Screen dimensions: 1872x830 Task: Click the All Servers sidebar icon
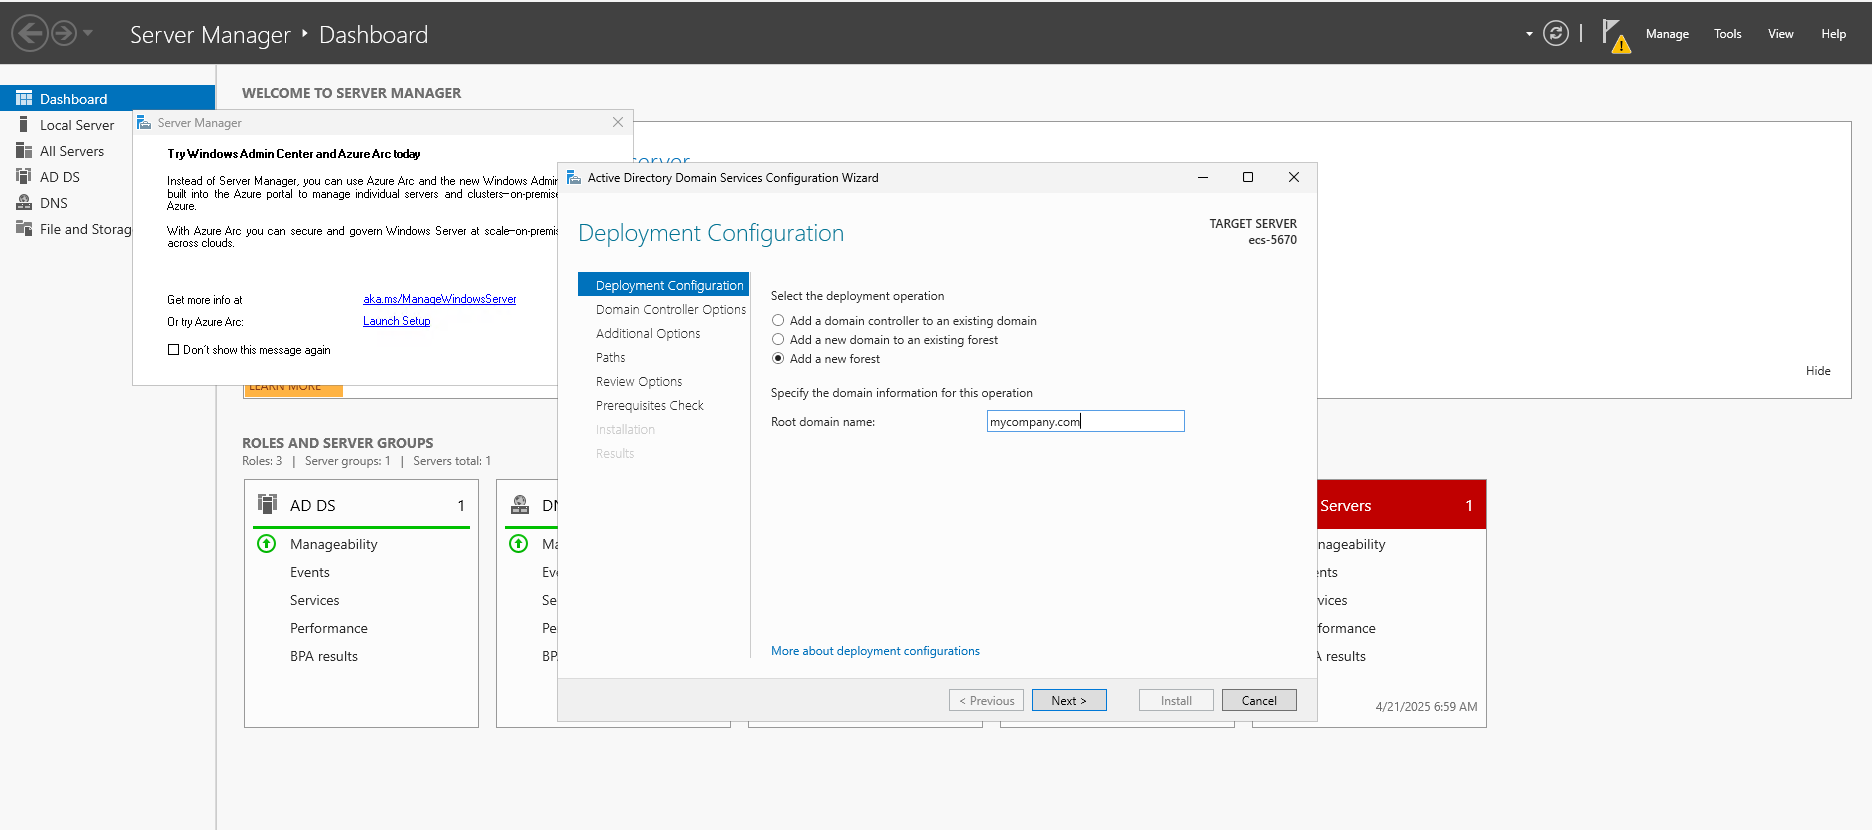pos(24,151)
